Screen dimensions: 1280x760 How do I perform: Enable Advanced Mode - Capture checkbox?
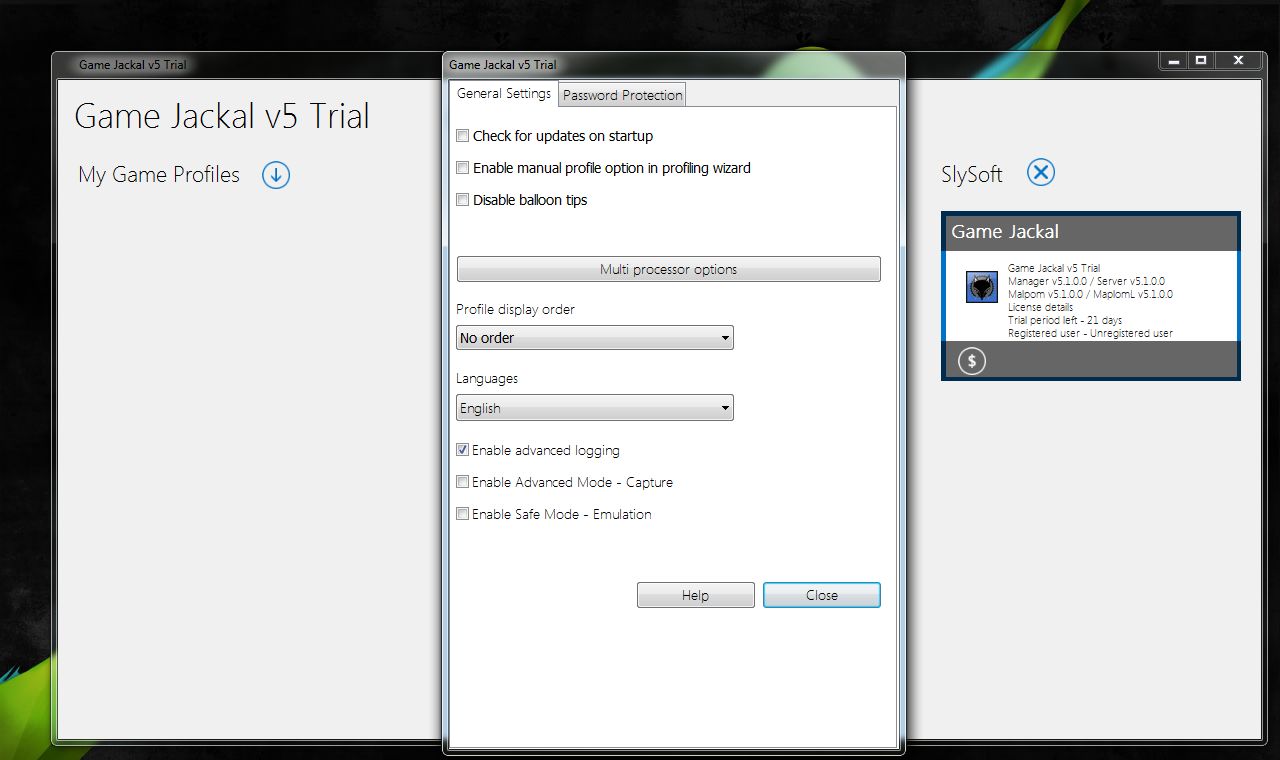tap(462, 482)
